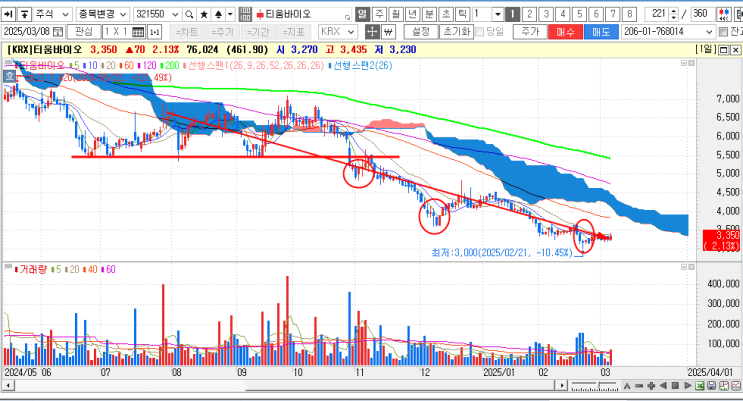Click the 설정 settings button
This screenshot has width=743, height=401.
tap(421, 32)
